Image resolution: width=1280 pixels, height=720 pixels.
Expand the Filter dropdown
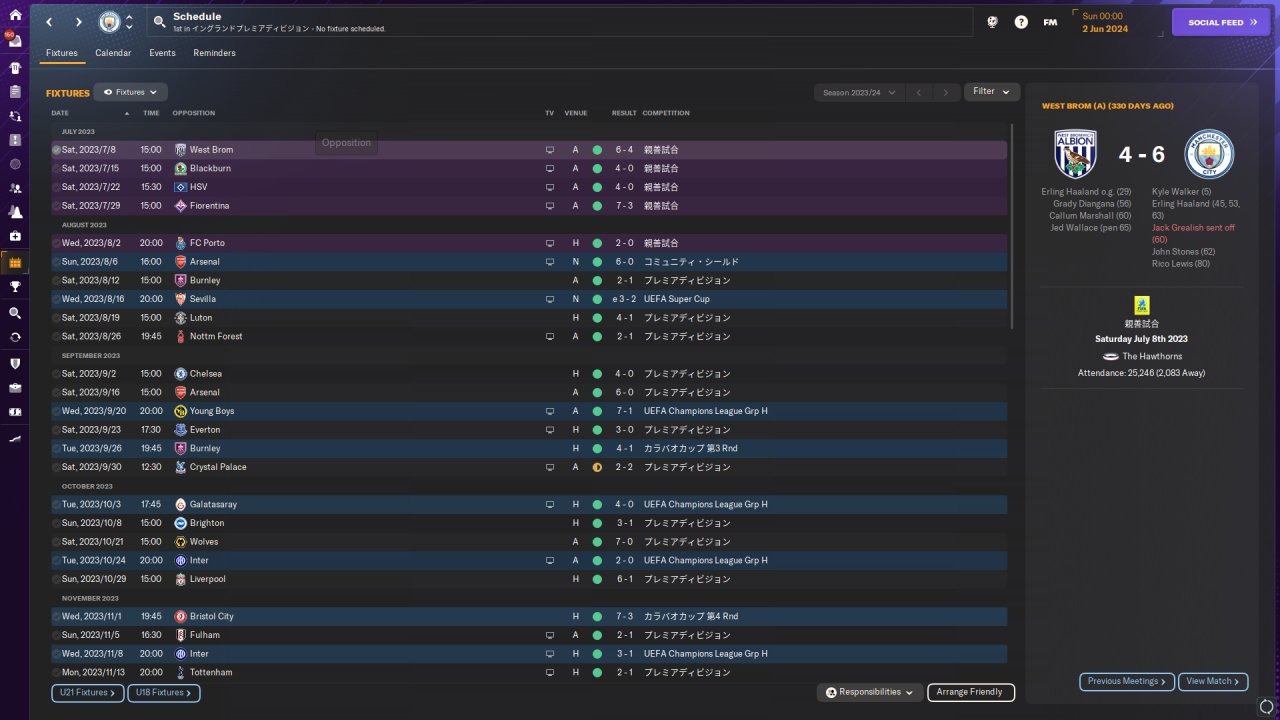[x=992, y=92]
